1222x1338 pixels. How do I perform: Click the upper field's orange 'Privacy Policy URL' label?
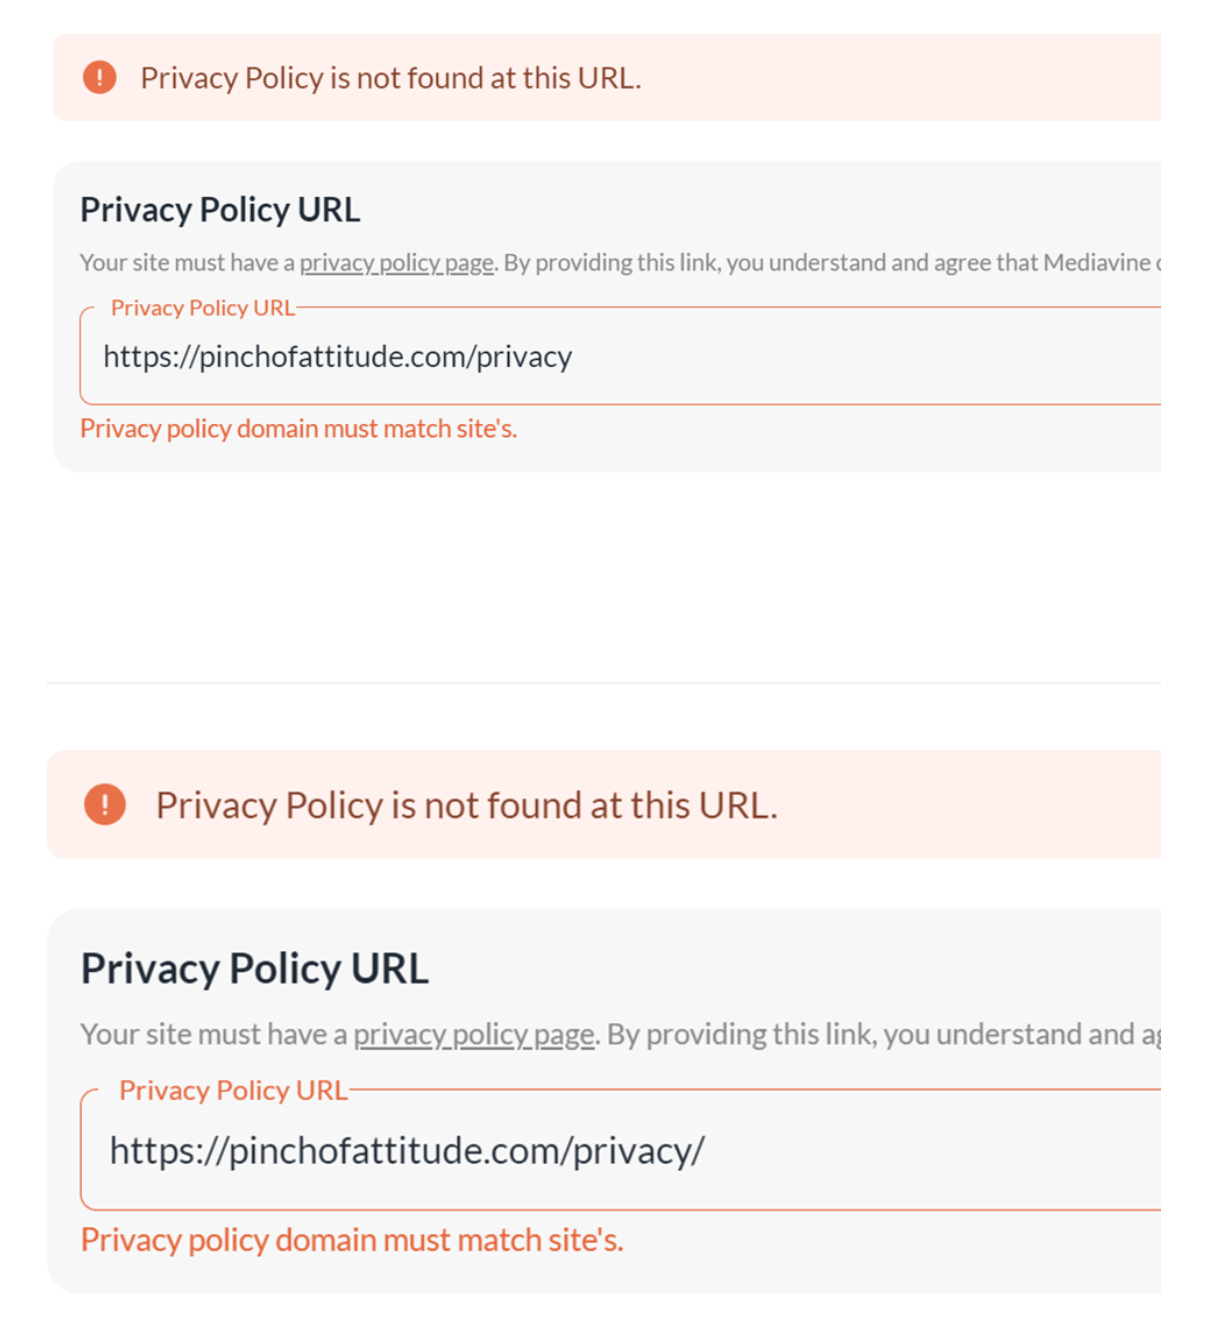202,308
